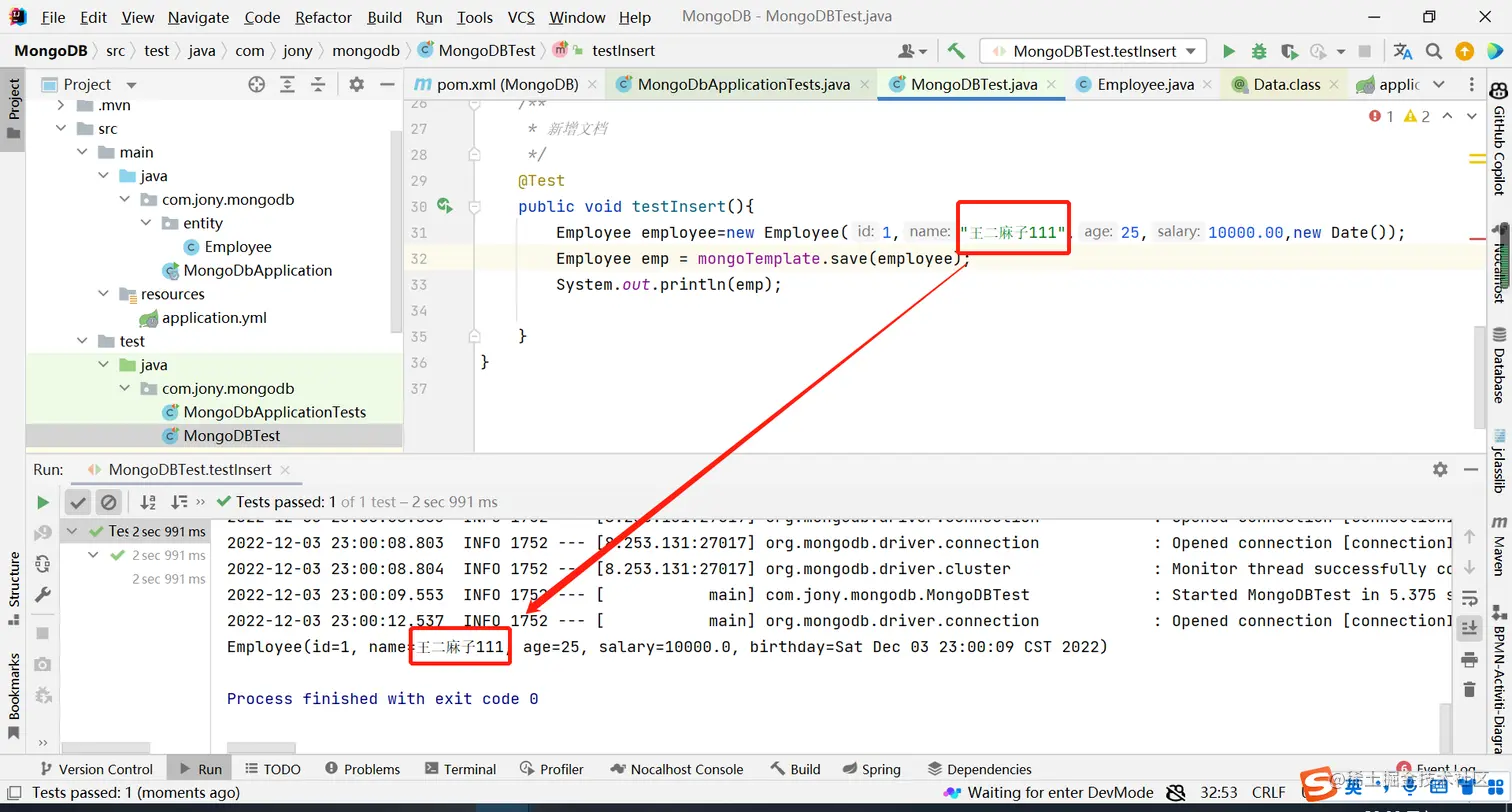This screenshot has width=1512, height=812.
Task: Expand the .mvn folder node
Action: point(61,105)
